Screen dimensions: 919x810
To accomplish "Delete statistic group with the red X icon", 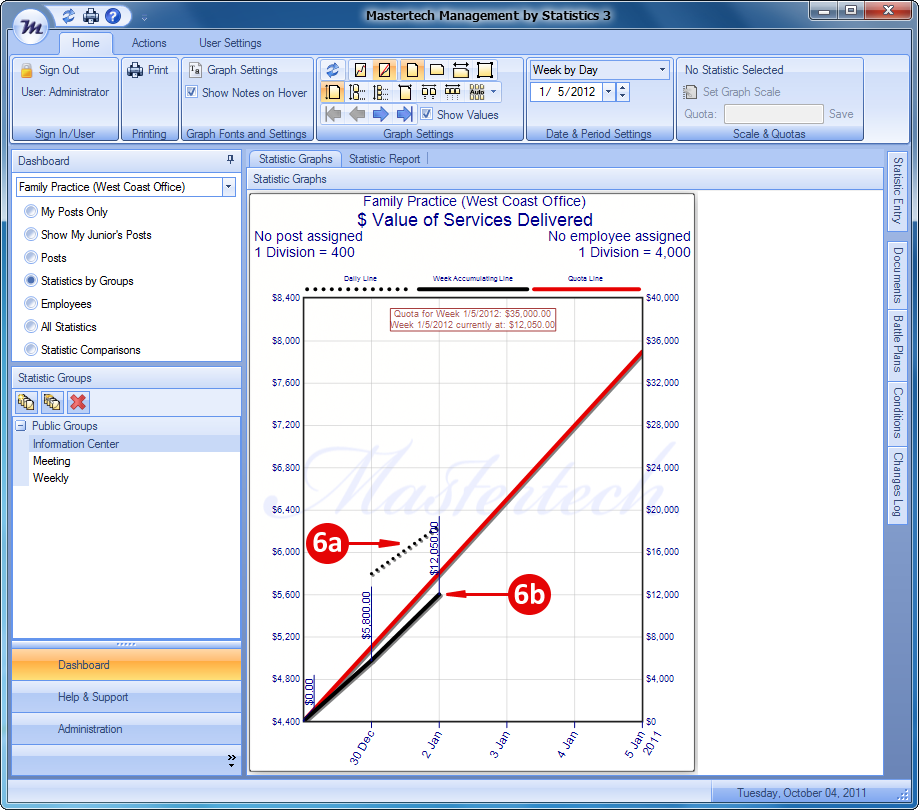I will [78, 402].
